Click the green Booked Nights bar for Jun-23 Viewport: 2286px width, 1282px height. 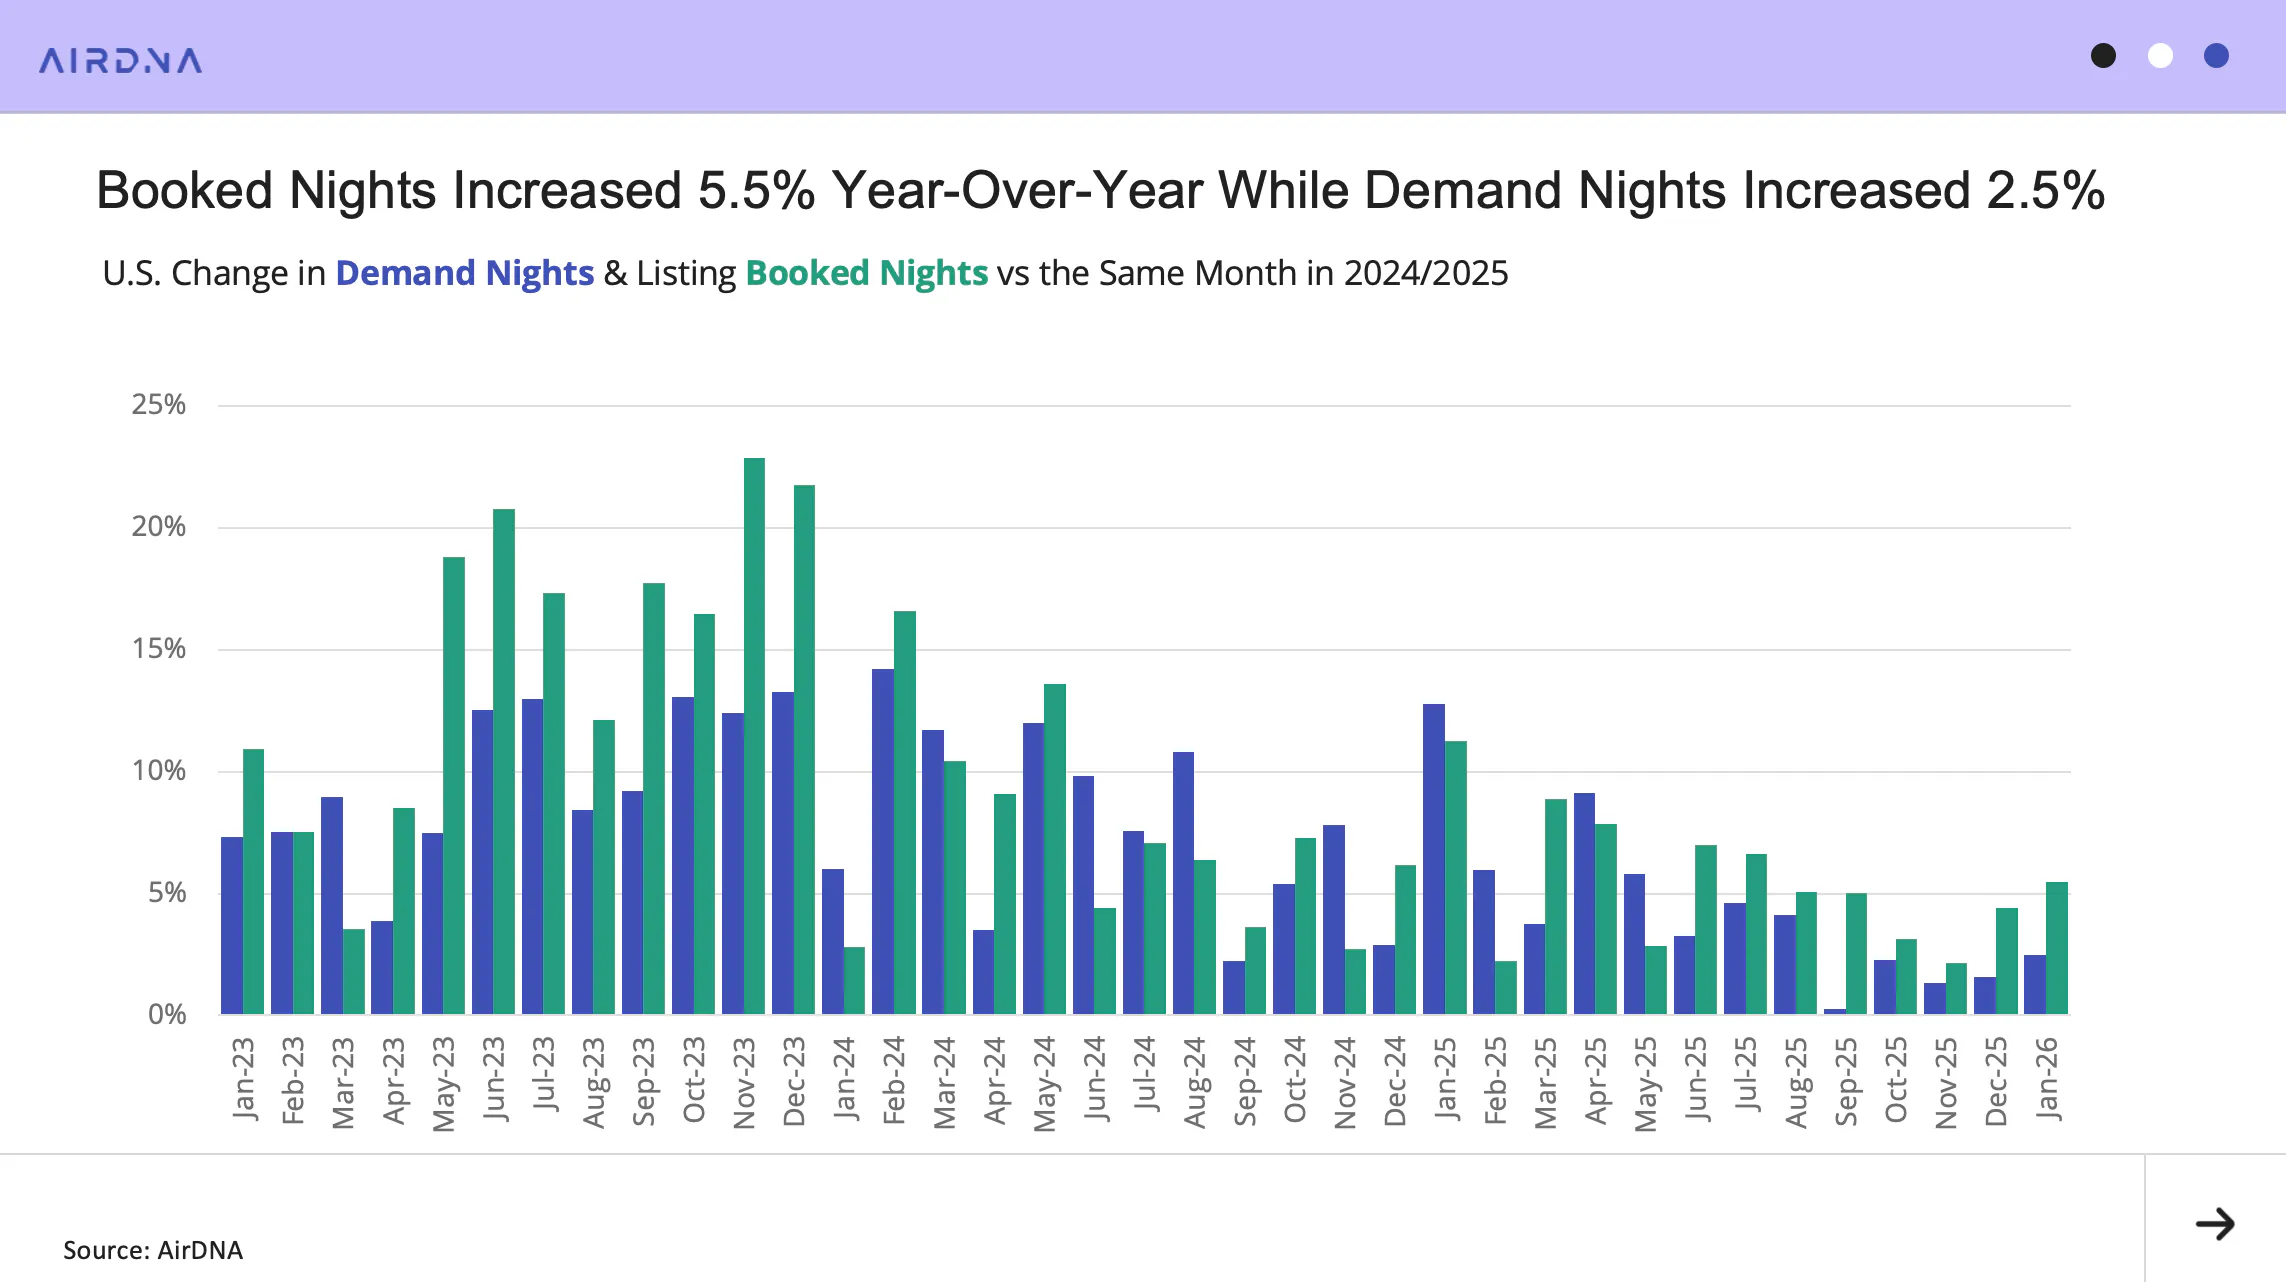pyautogui.click(x=504, y=762)
